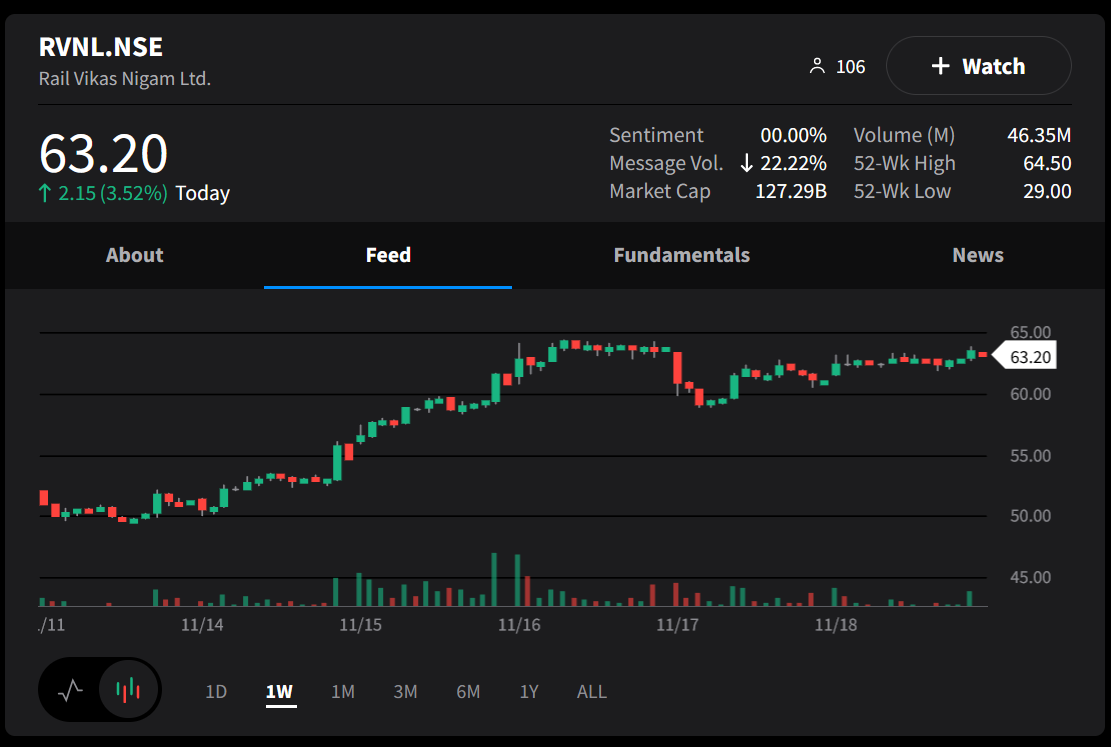
Task: View the ALL timeframe
Action: pyautogui.click(x=591, y=691)
